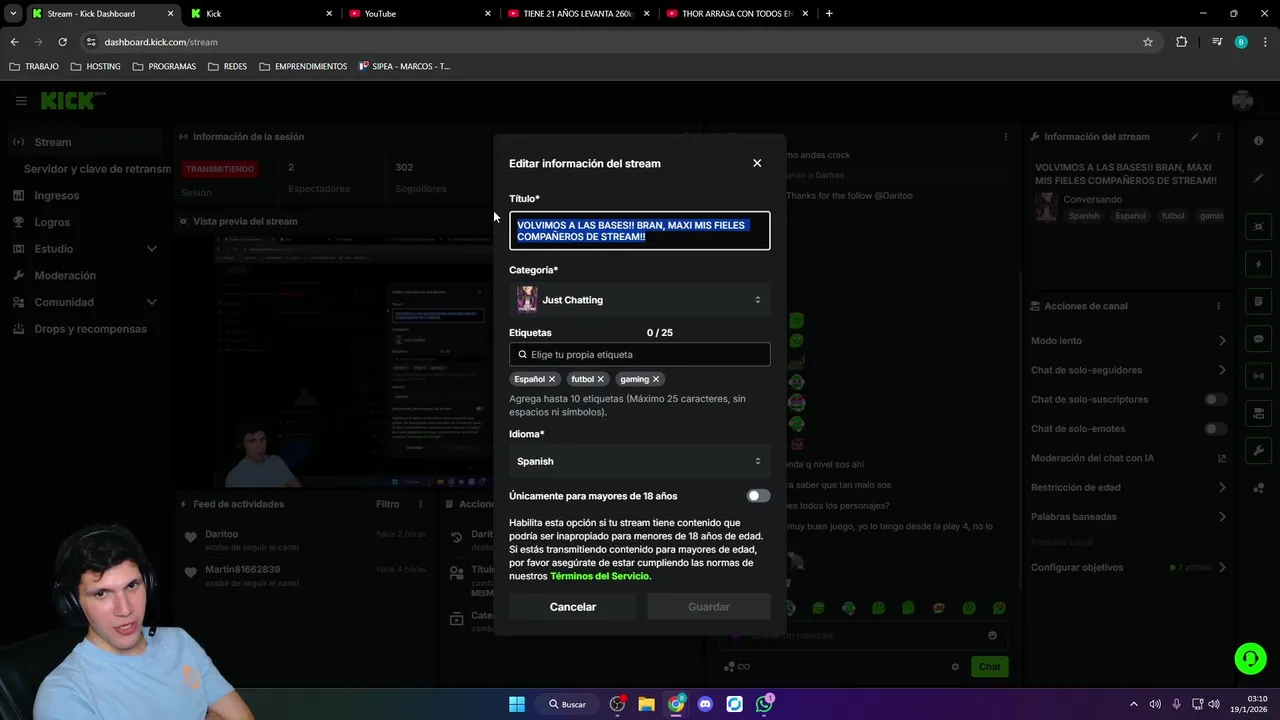Open a new browser tab
Viewport: 1280px width, 720px height.
[x=829, y=14]
